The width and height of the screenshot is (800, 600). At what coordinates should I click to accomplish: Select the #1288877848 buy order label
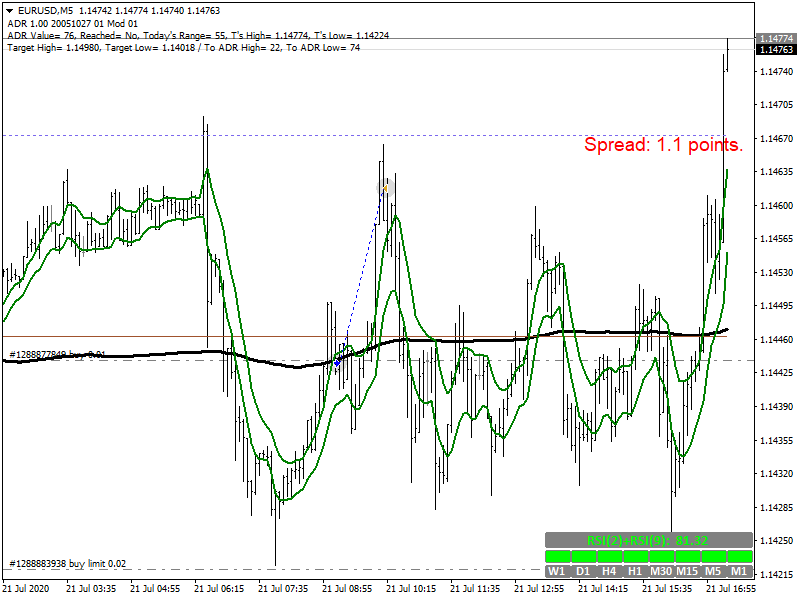point(58,355)
